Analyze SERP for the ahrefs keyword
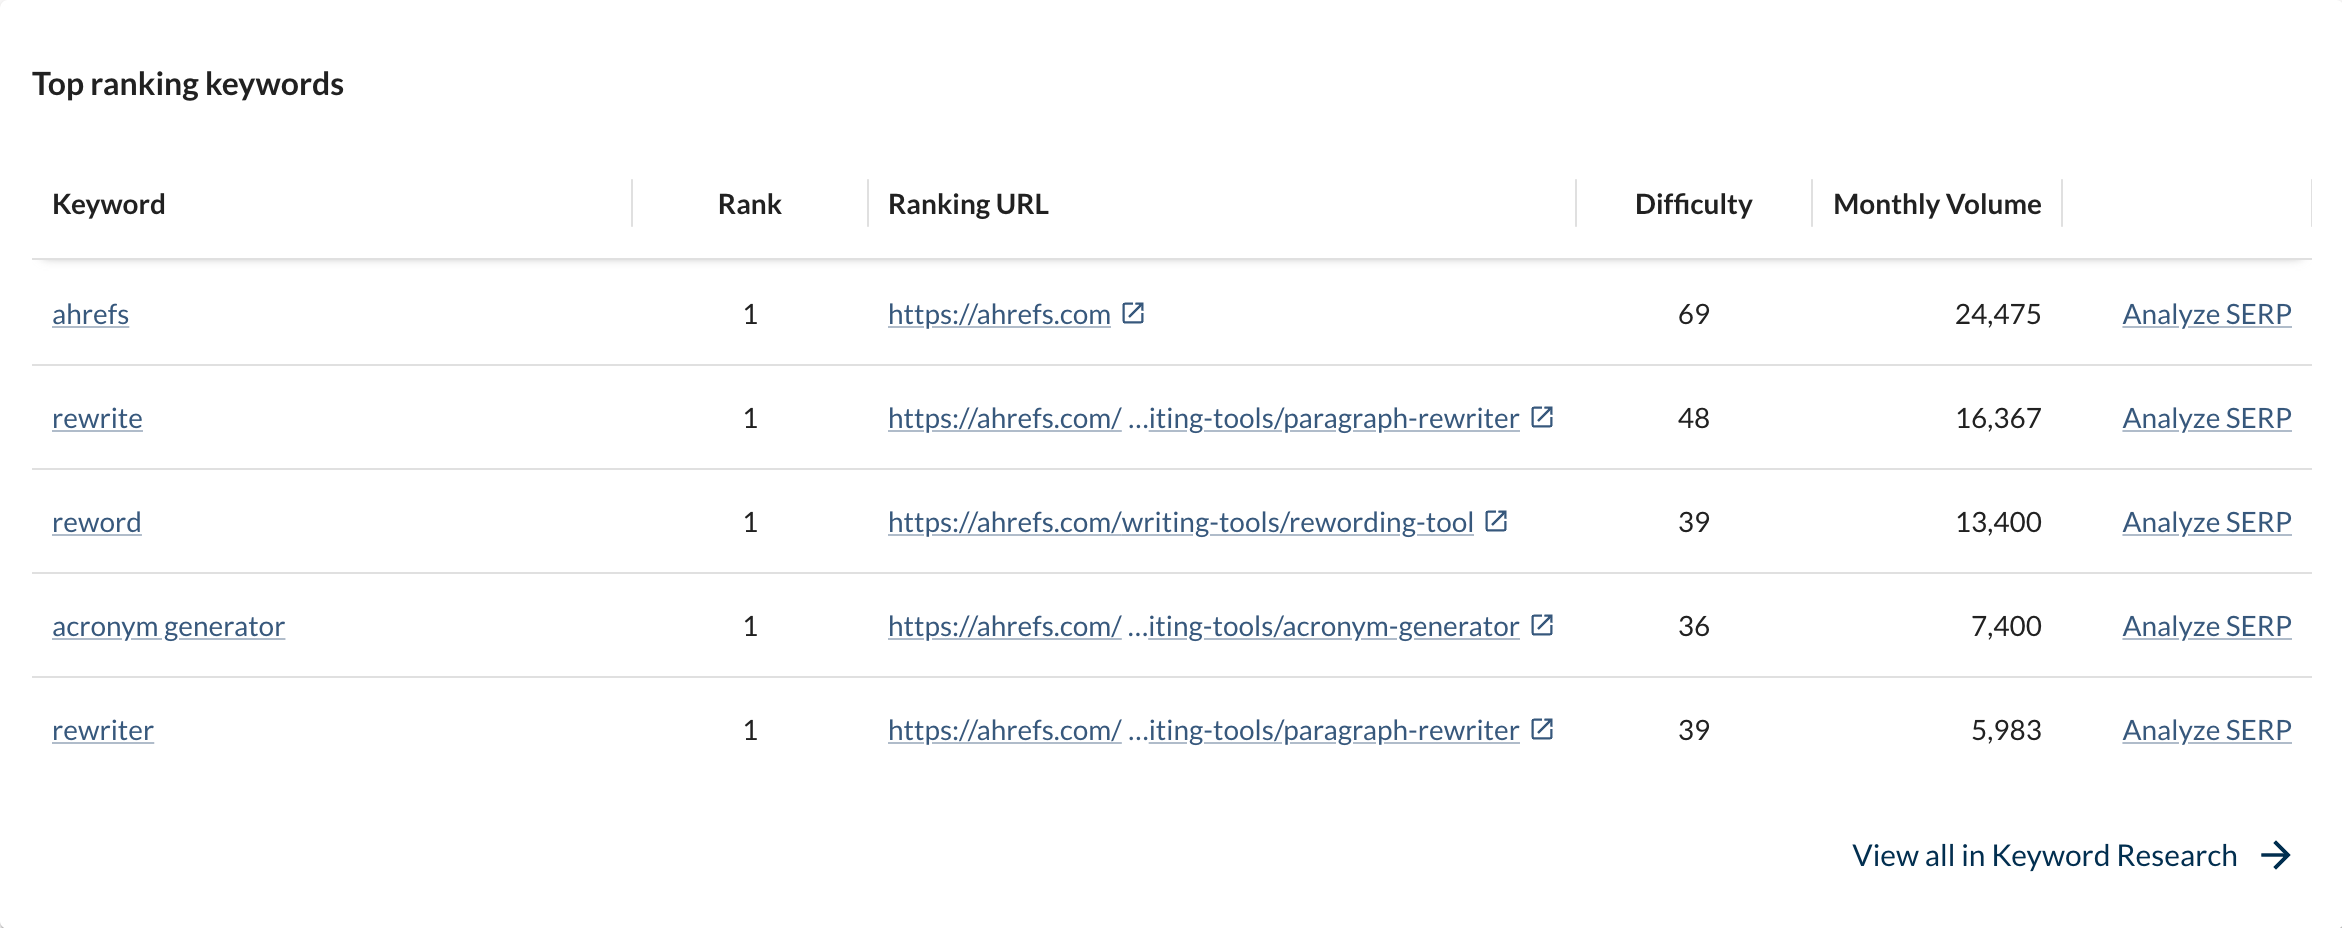 pyautogui.click(x=2207, y=314)
